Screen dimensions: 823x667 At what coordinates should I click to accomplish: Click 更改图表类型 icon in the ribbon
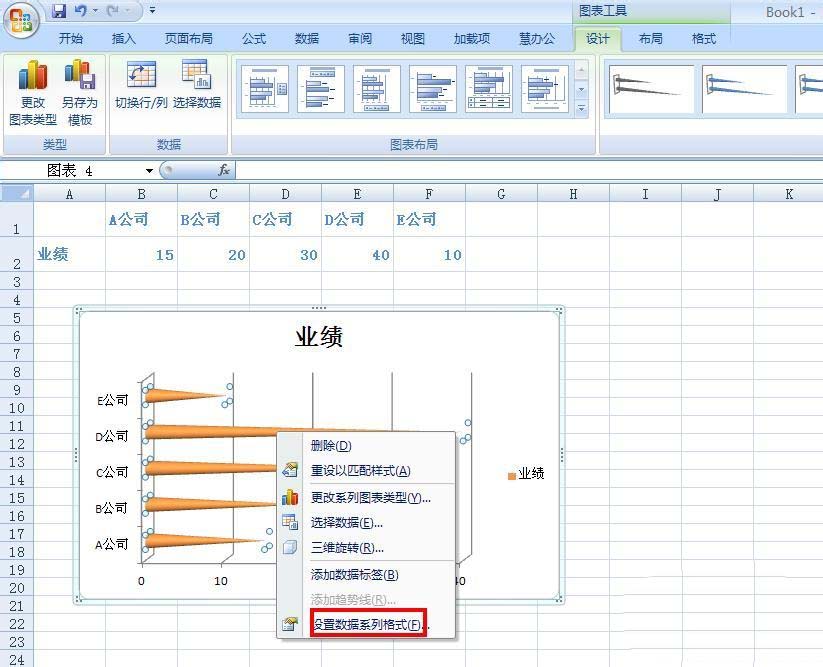(33, 76)
